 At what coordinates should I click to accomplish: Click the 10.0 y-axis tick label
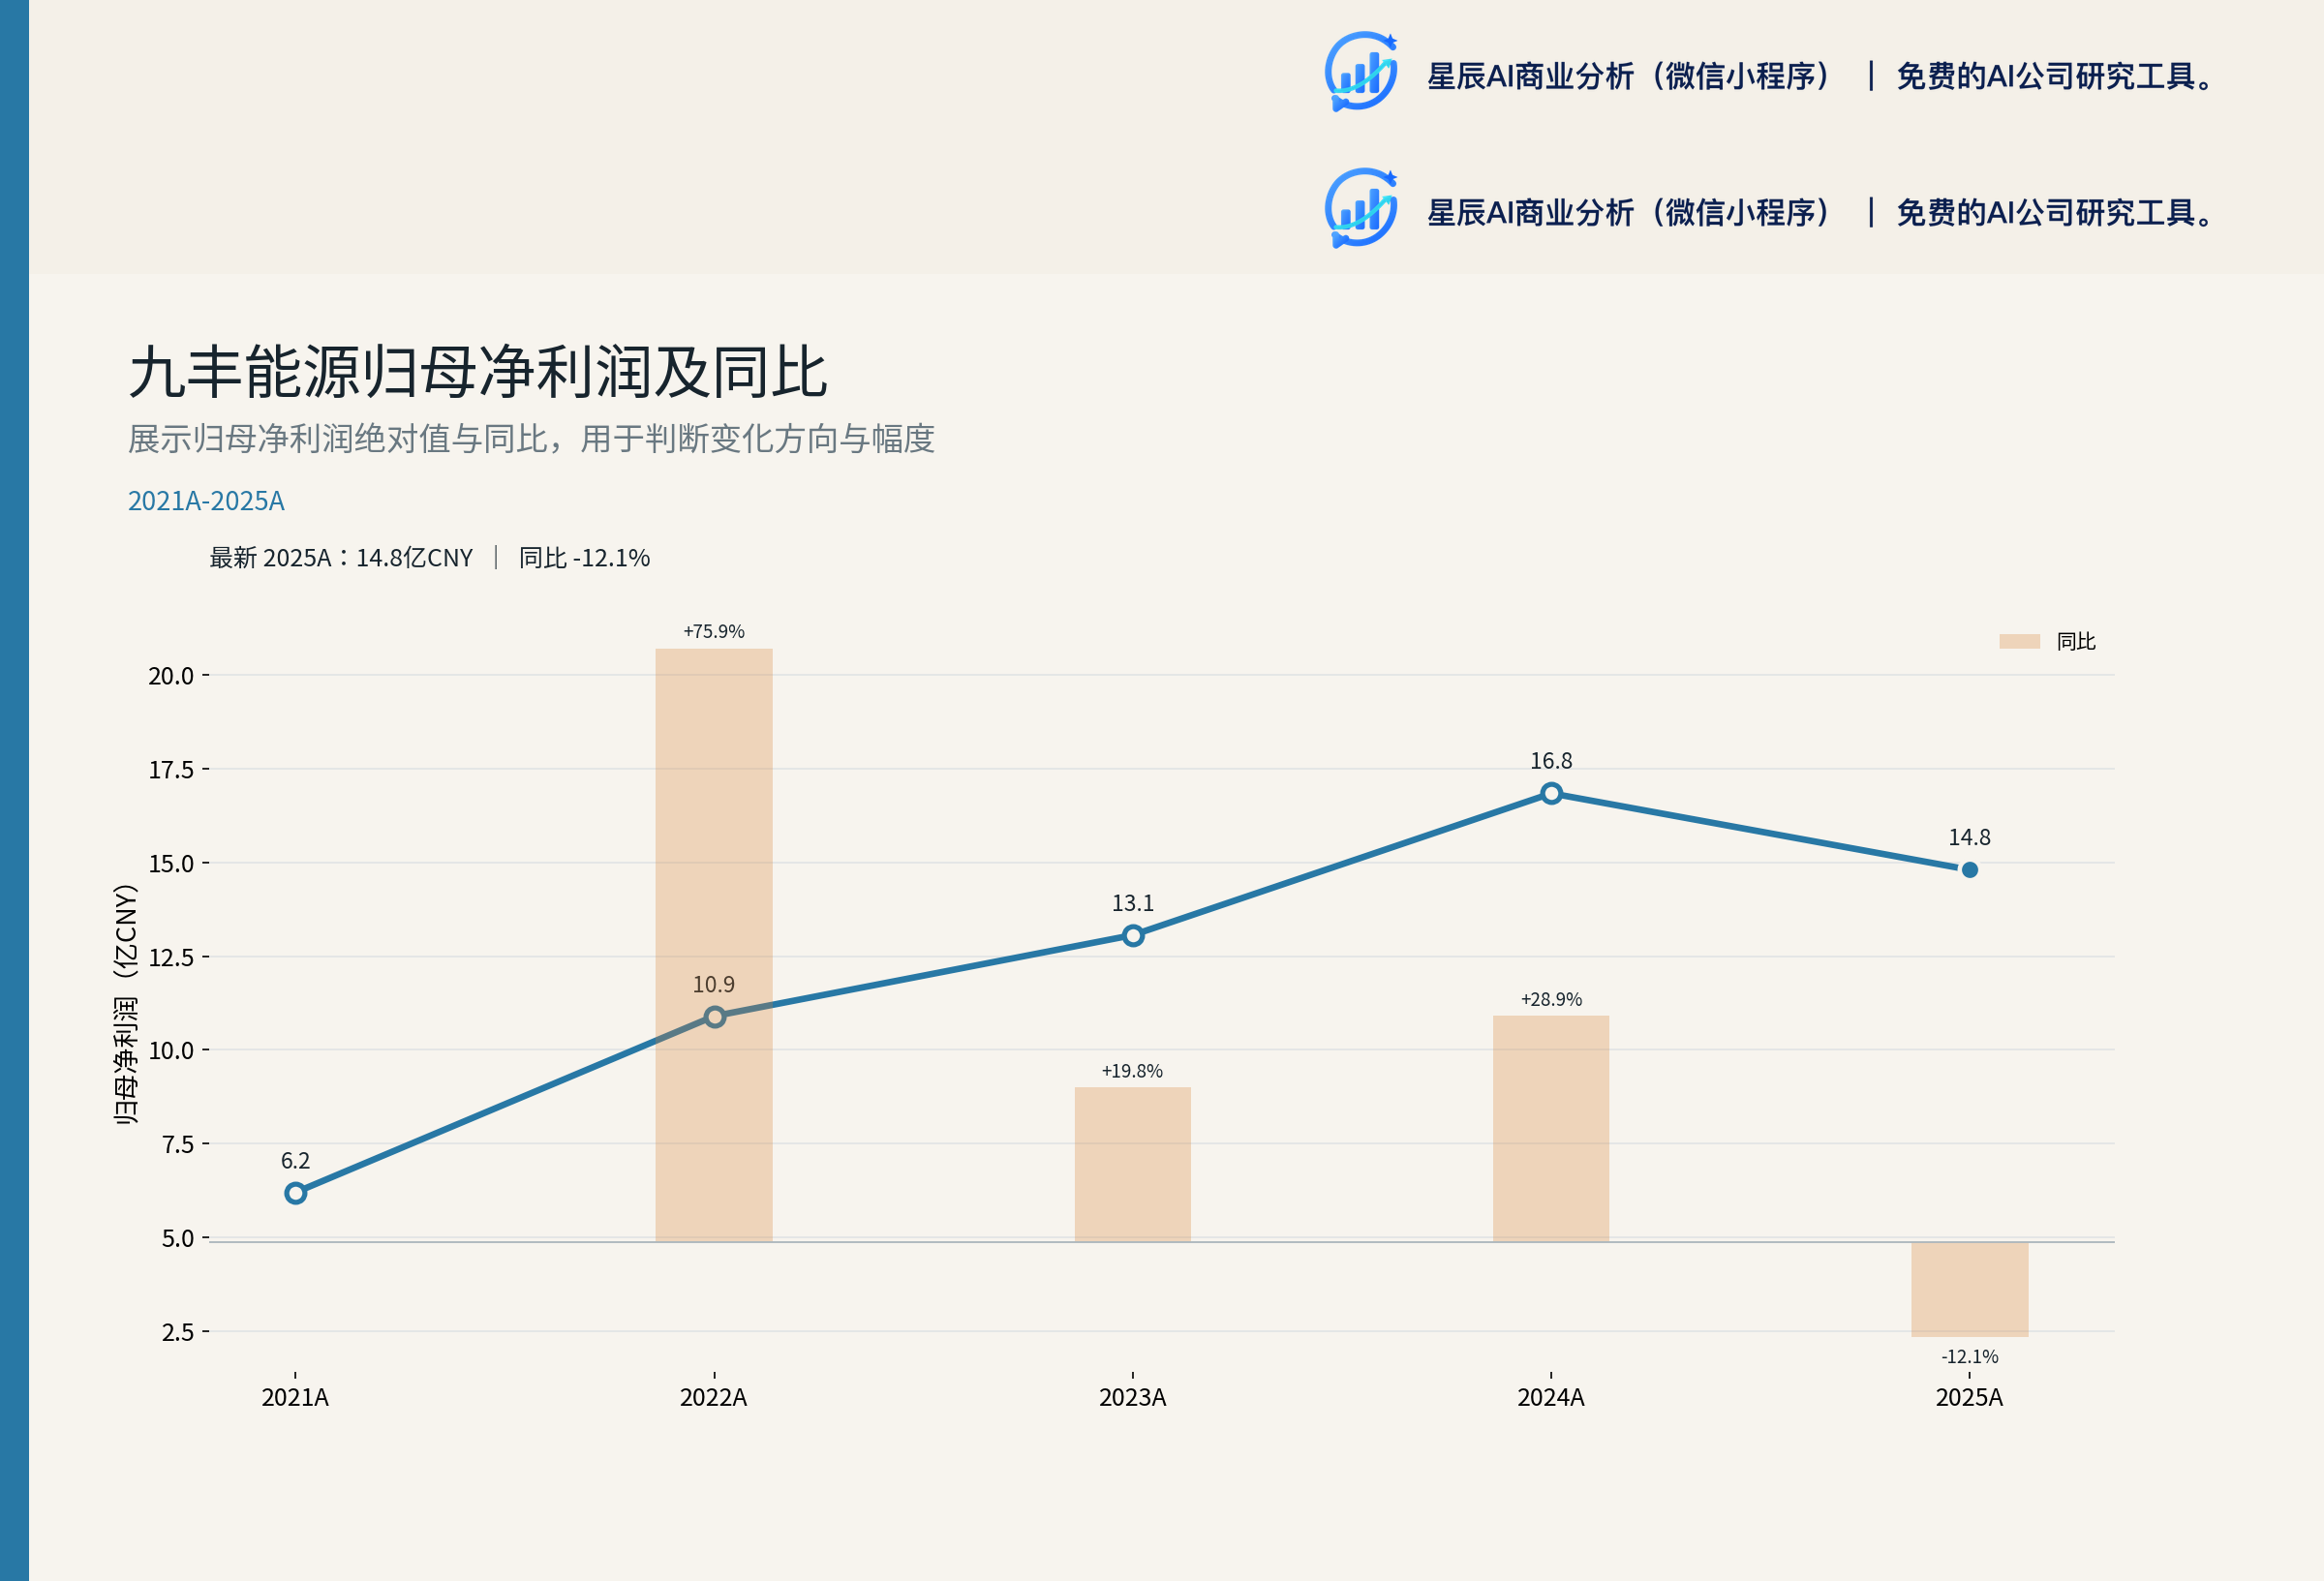point(171,1051)
